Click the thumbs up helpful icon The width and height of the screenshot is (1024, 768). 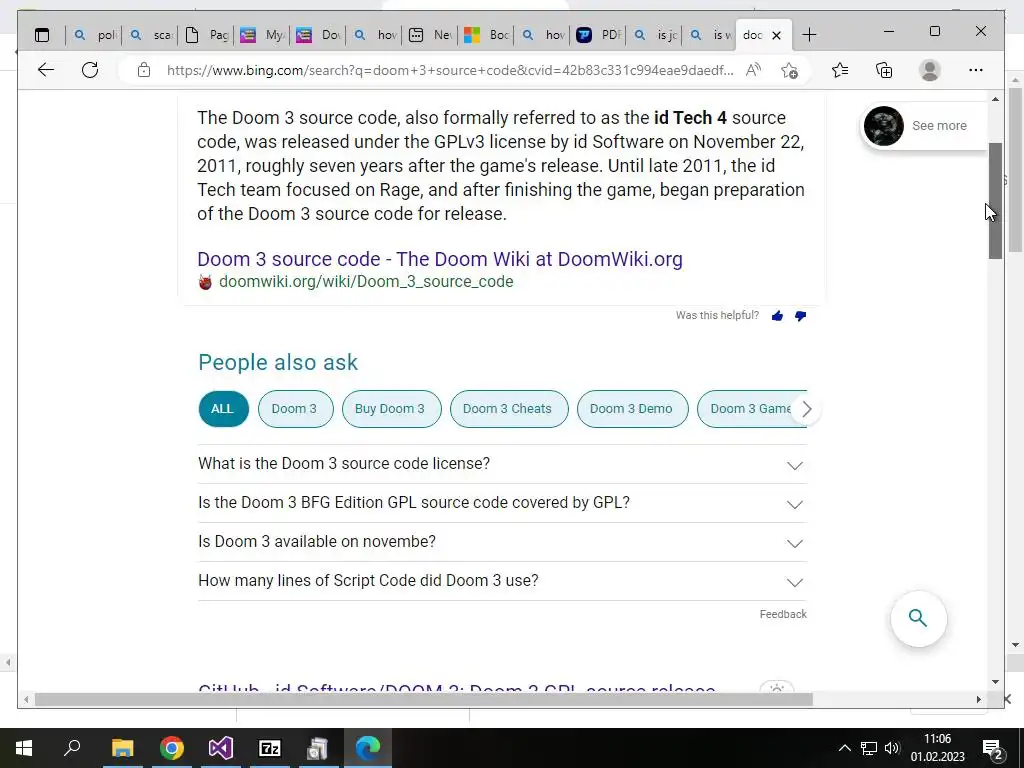pos(777,316)
